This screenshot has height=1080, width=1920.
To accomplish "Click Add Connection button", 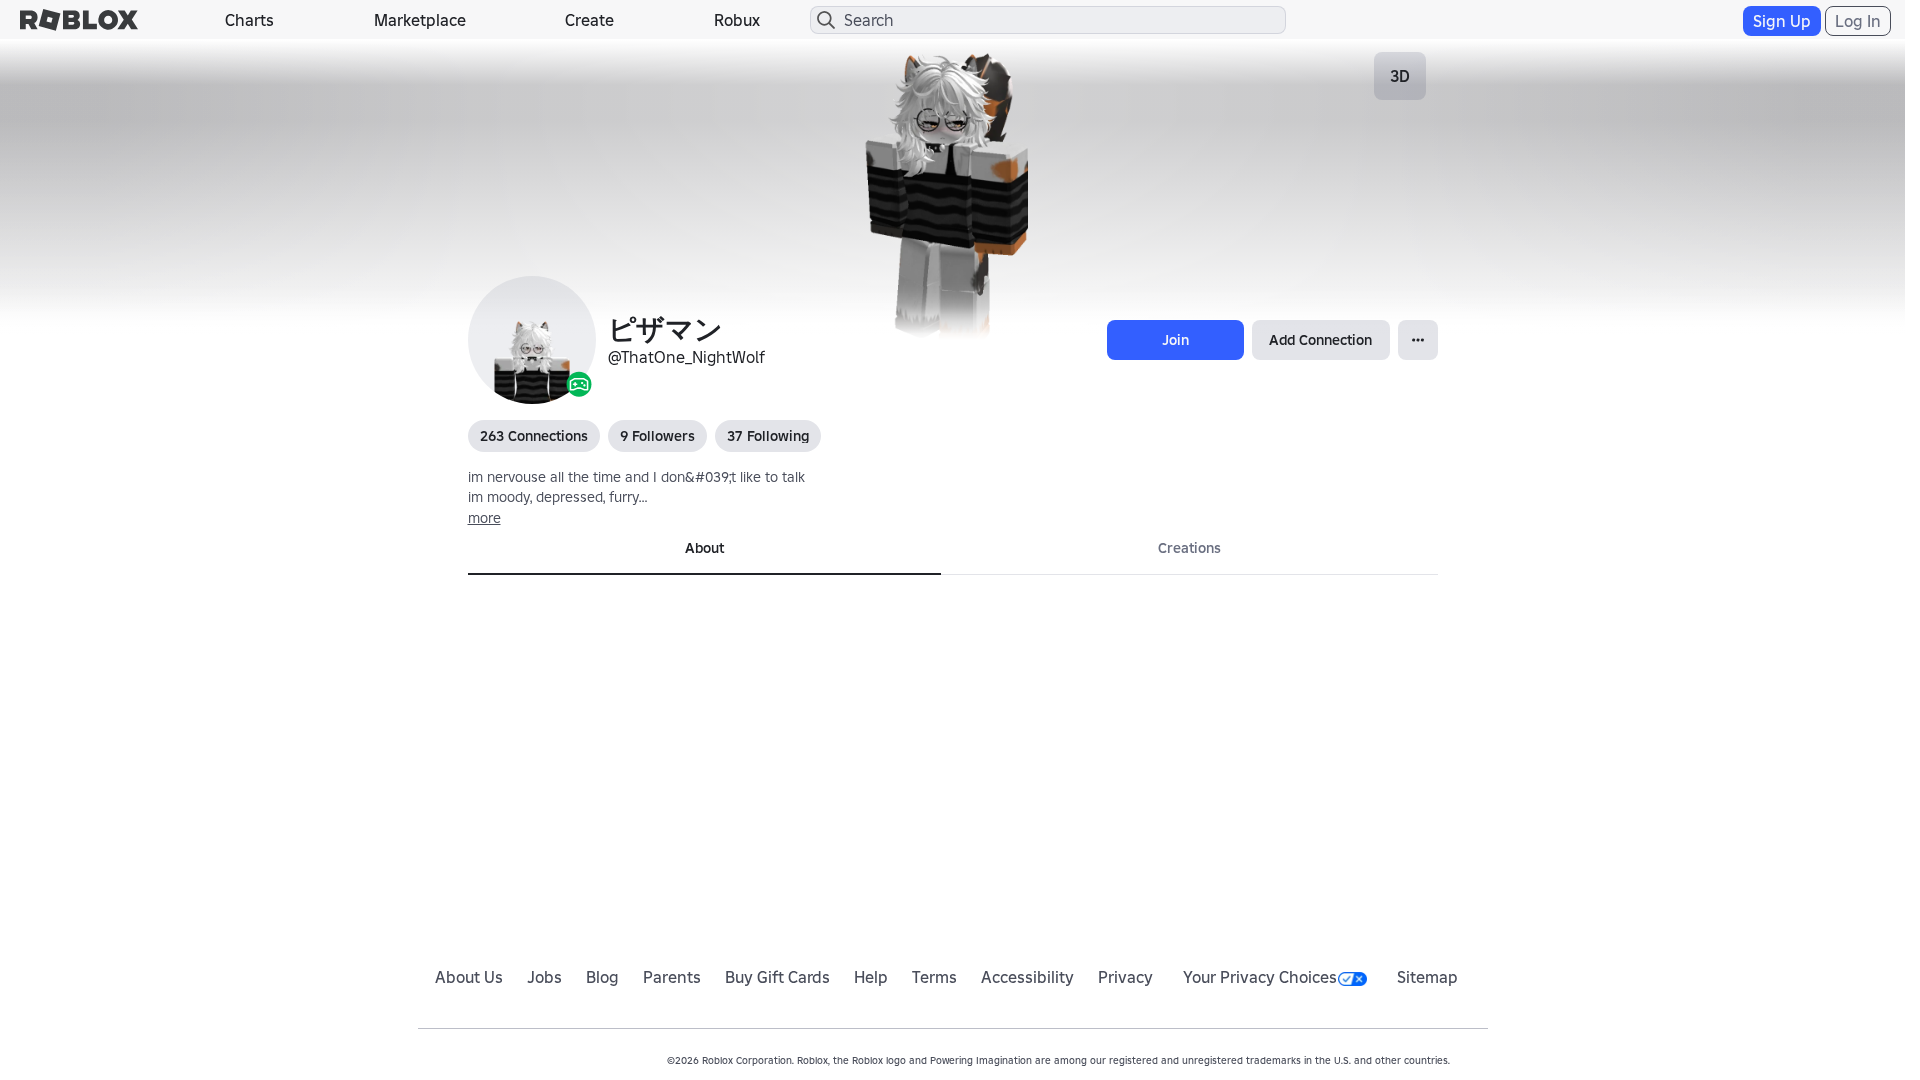I will (x=1320, y=340).
